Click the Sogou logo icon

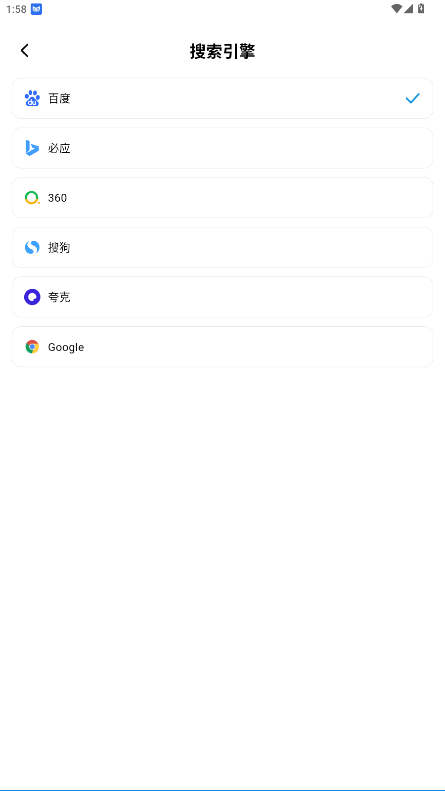32,247
